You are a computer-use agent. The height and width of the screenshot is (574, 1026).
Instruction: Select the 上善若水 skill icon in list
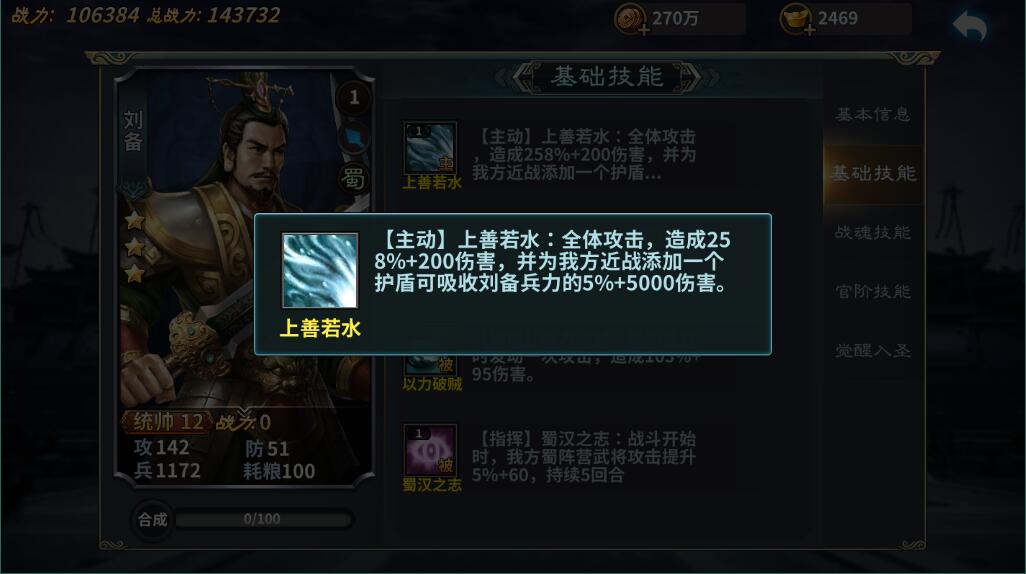tap(430, 148)
